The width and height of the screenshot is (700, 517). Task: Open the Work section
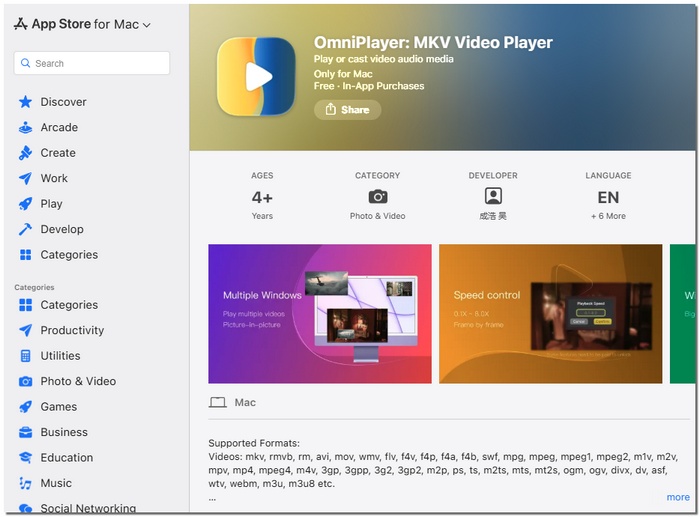coord(54,178)
